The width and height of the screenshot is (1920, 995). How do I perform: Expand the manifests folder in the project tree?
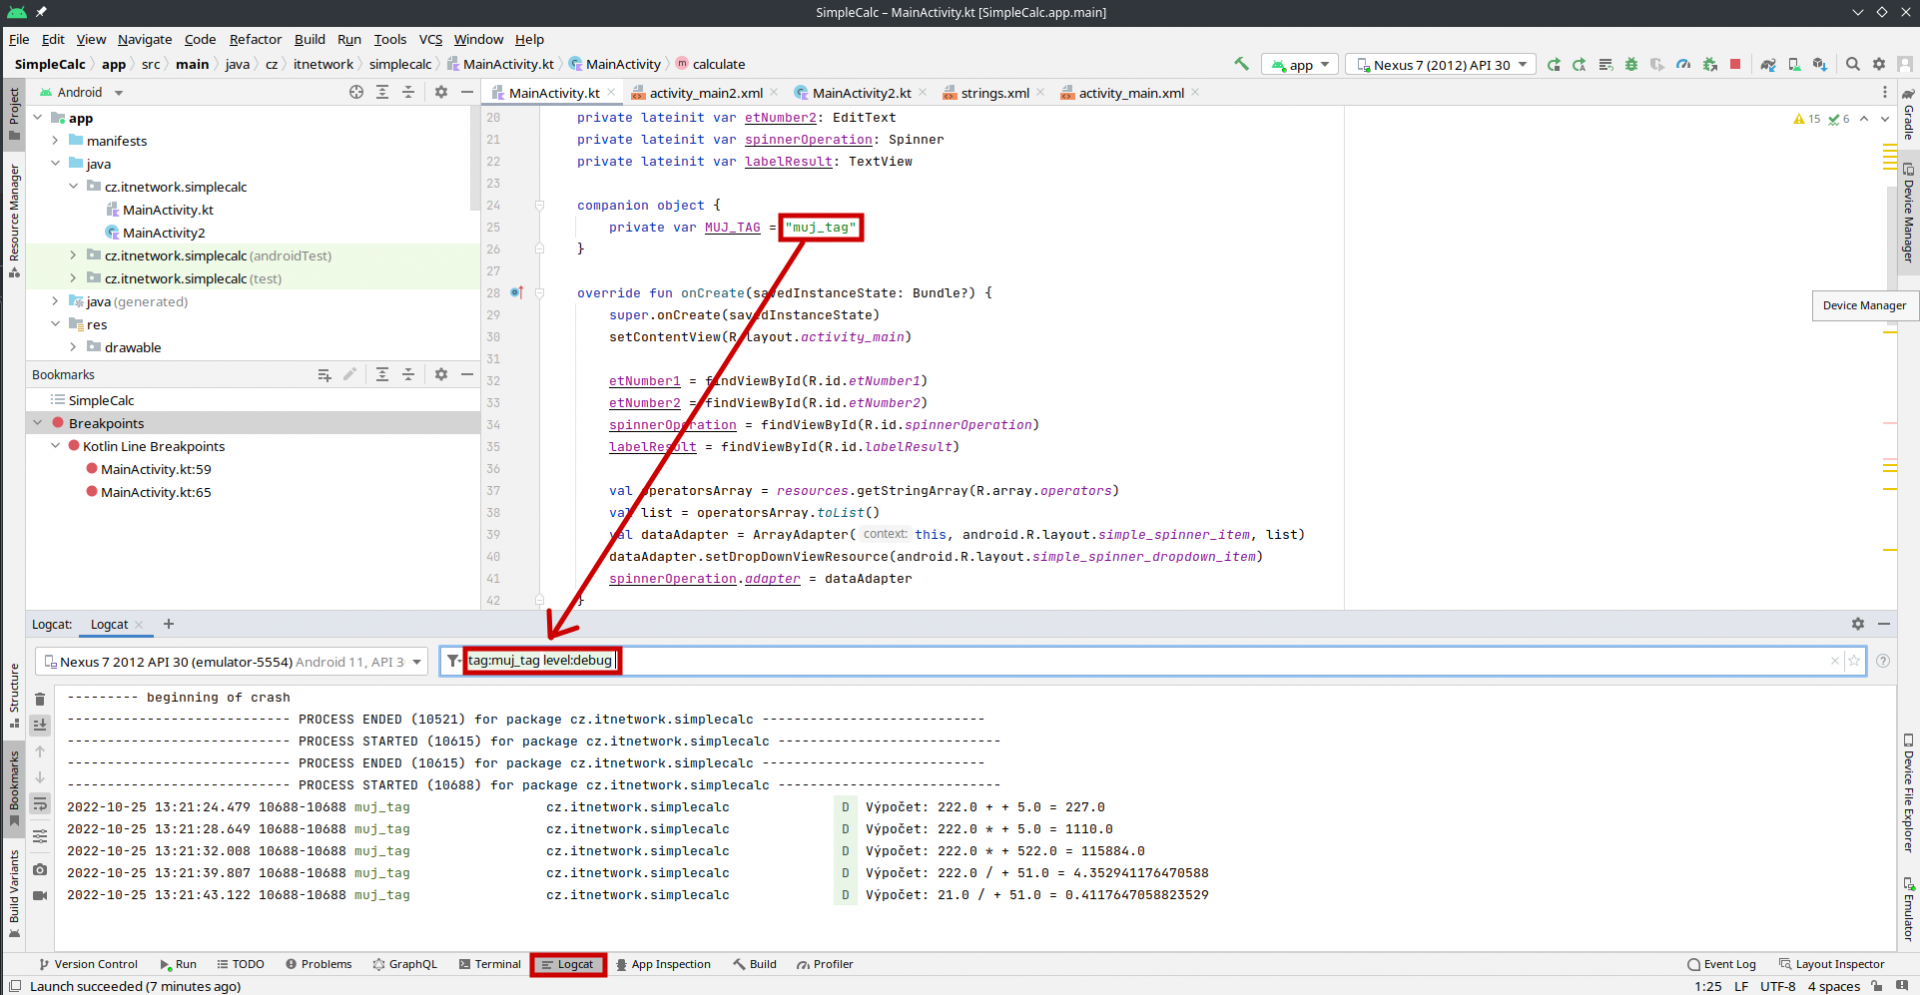55,141
